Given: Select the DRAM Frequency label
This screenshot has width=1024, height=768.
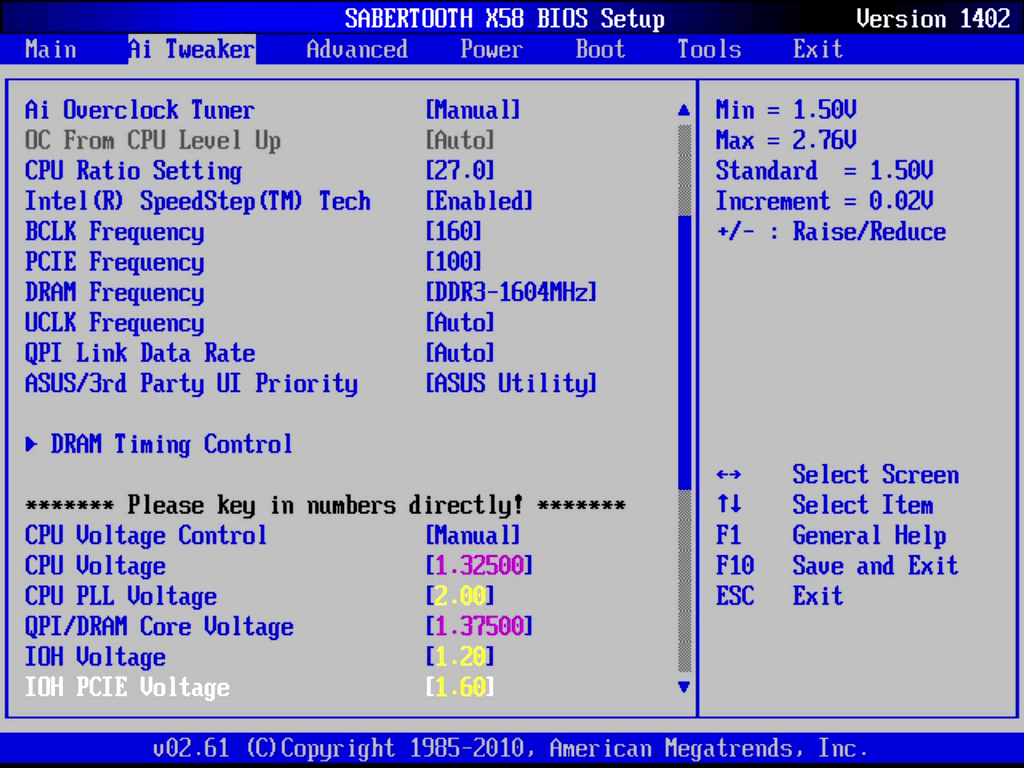Looking at the screenshot, I should point(114,293).
